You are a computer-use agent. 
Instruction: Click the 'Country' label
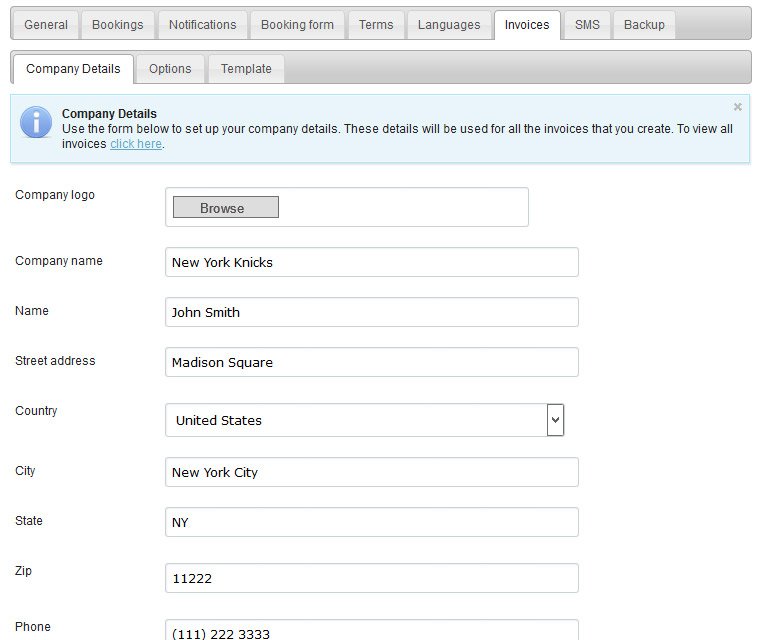tap(36, 411)
